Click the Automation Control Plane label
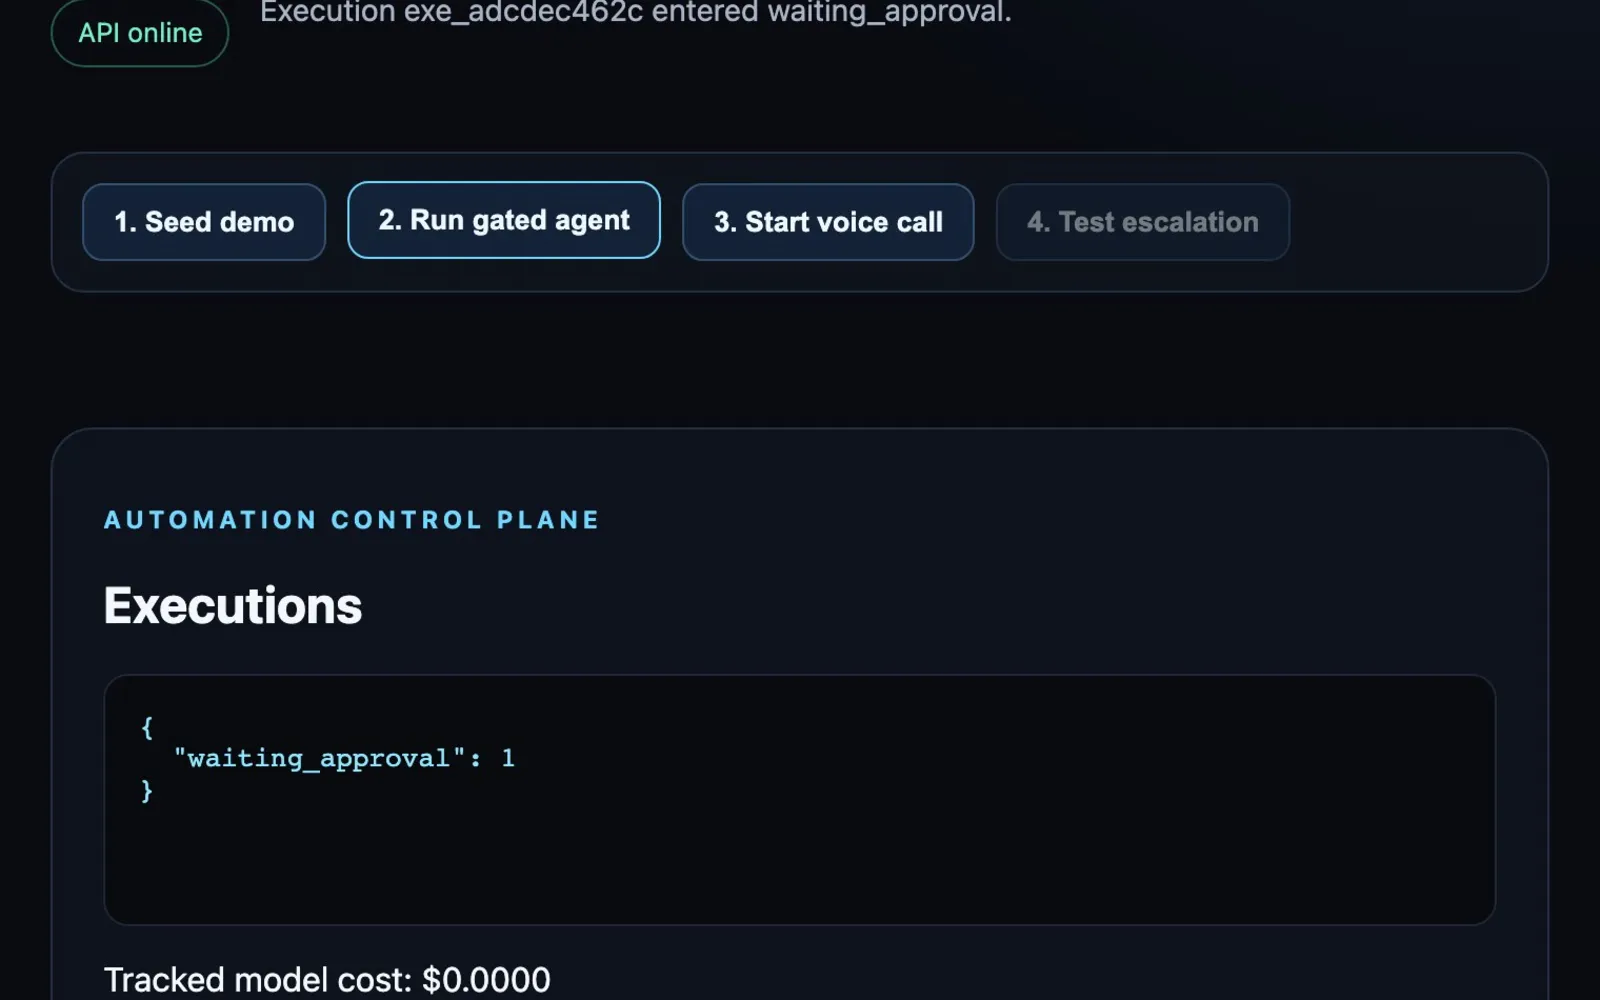1600x1000 pixels. click(x=351, y=520)
